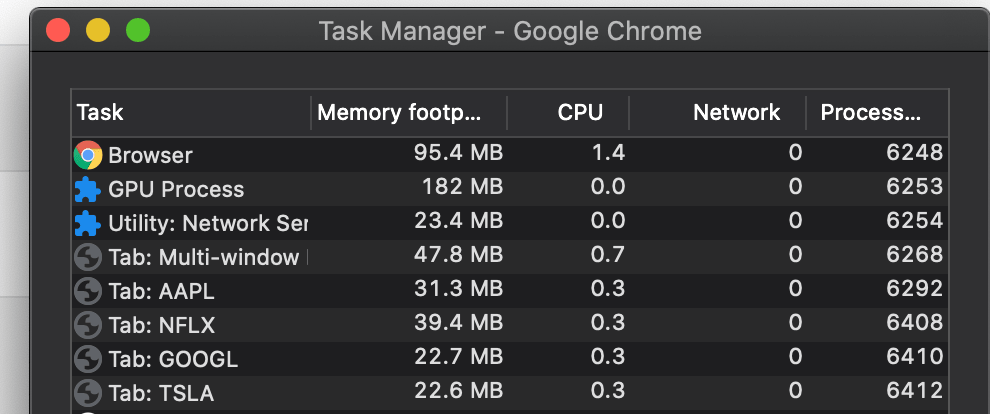Click the puzzle icon for Utility: Network Service
The image size is (990, 414).
click(x=88, y=223)
